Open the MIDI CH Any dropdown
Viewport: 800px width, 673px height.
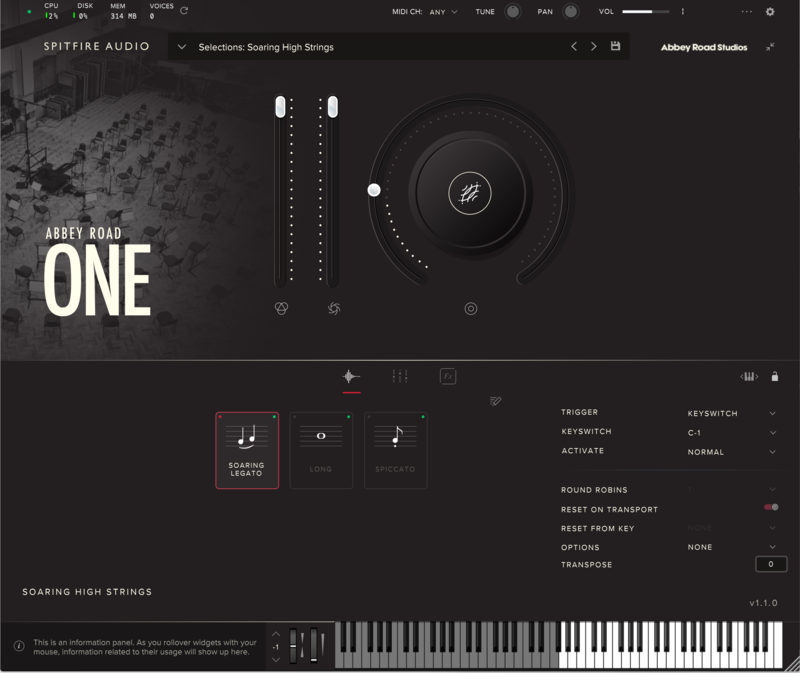point(443,12)
